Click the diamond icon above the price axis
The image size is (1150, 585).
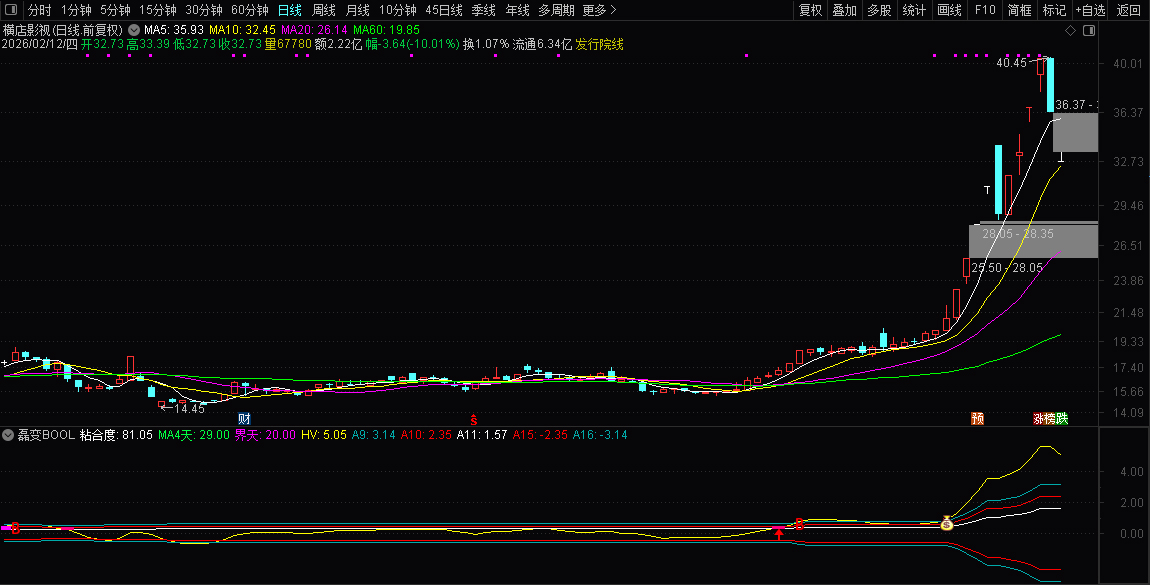pos(1070,31)
